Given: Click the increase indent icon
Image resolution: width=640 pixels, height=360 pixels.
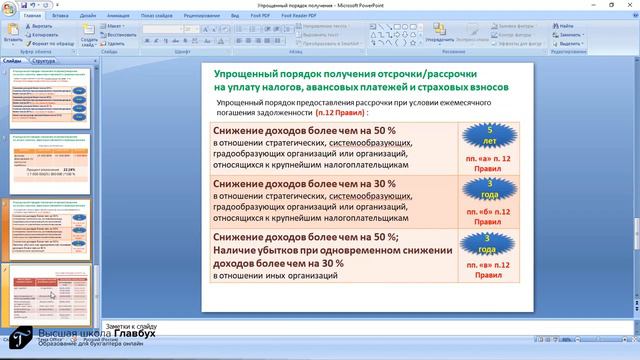Looking at the screenshot, I should click(277, 29).
